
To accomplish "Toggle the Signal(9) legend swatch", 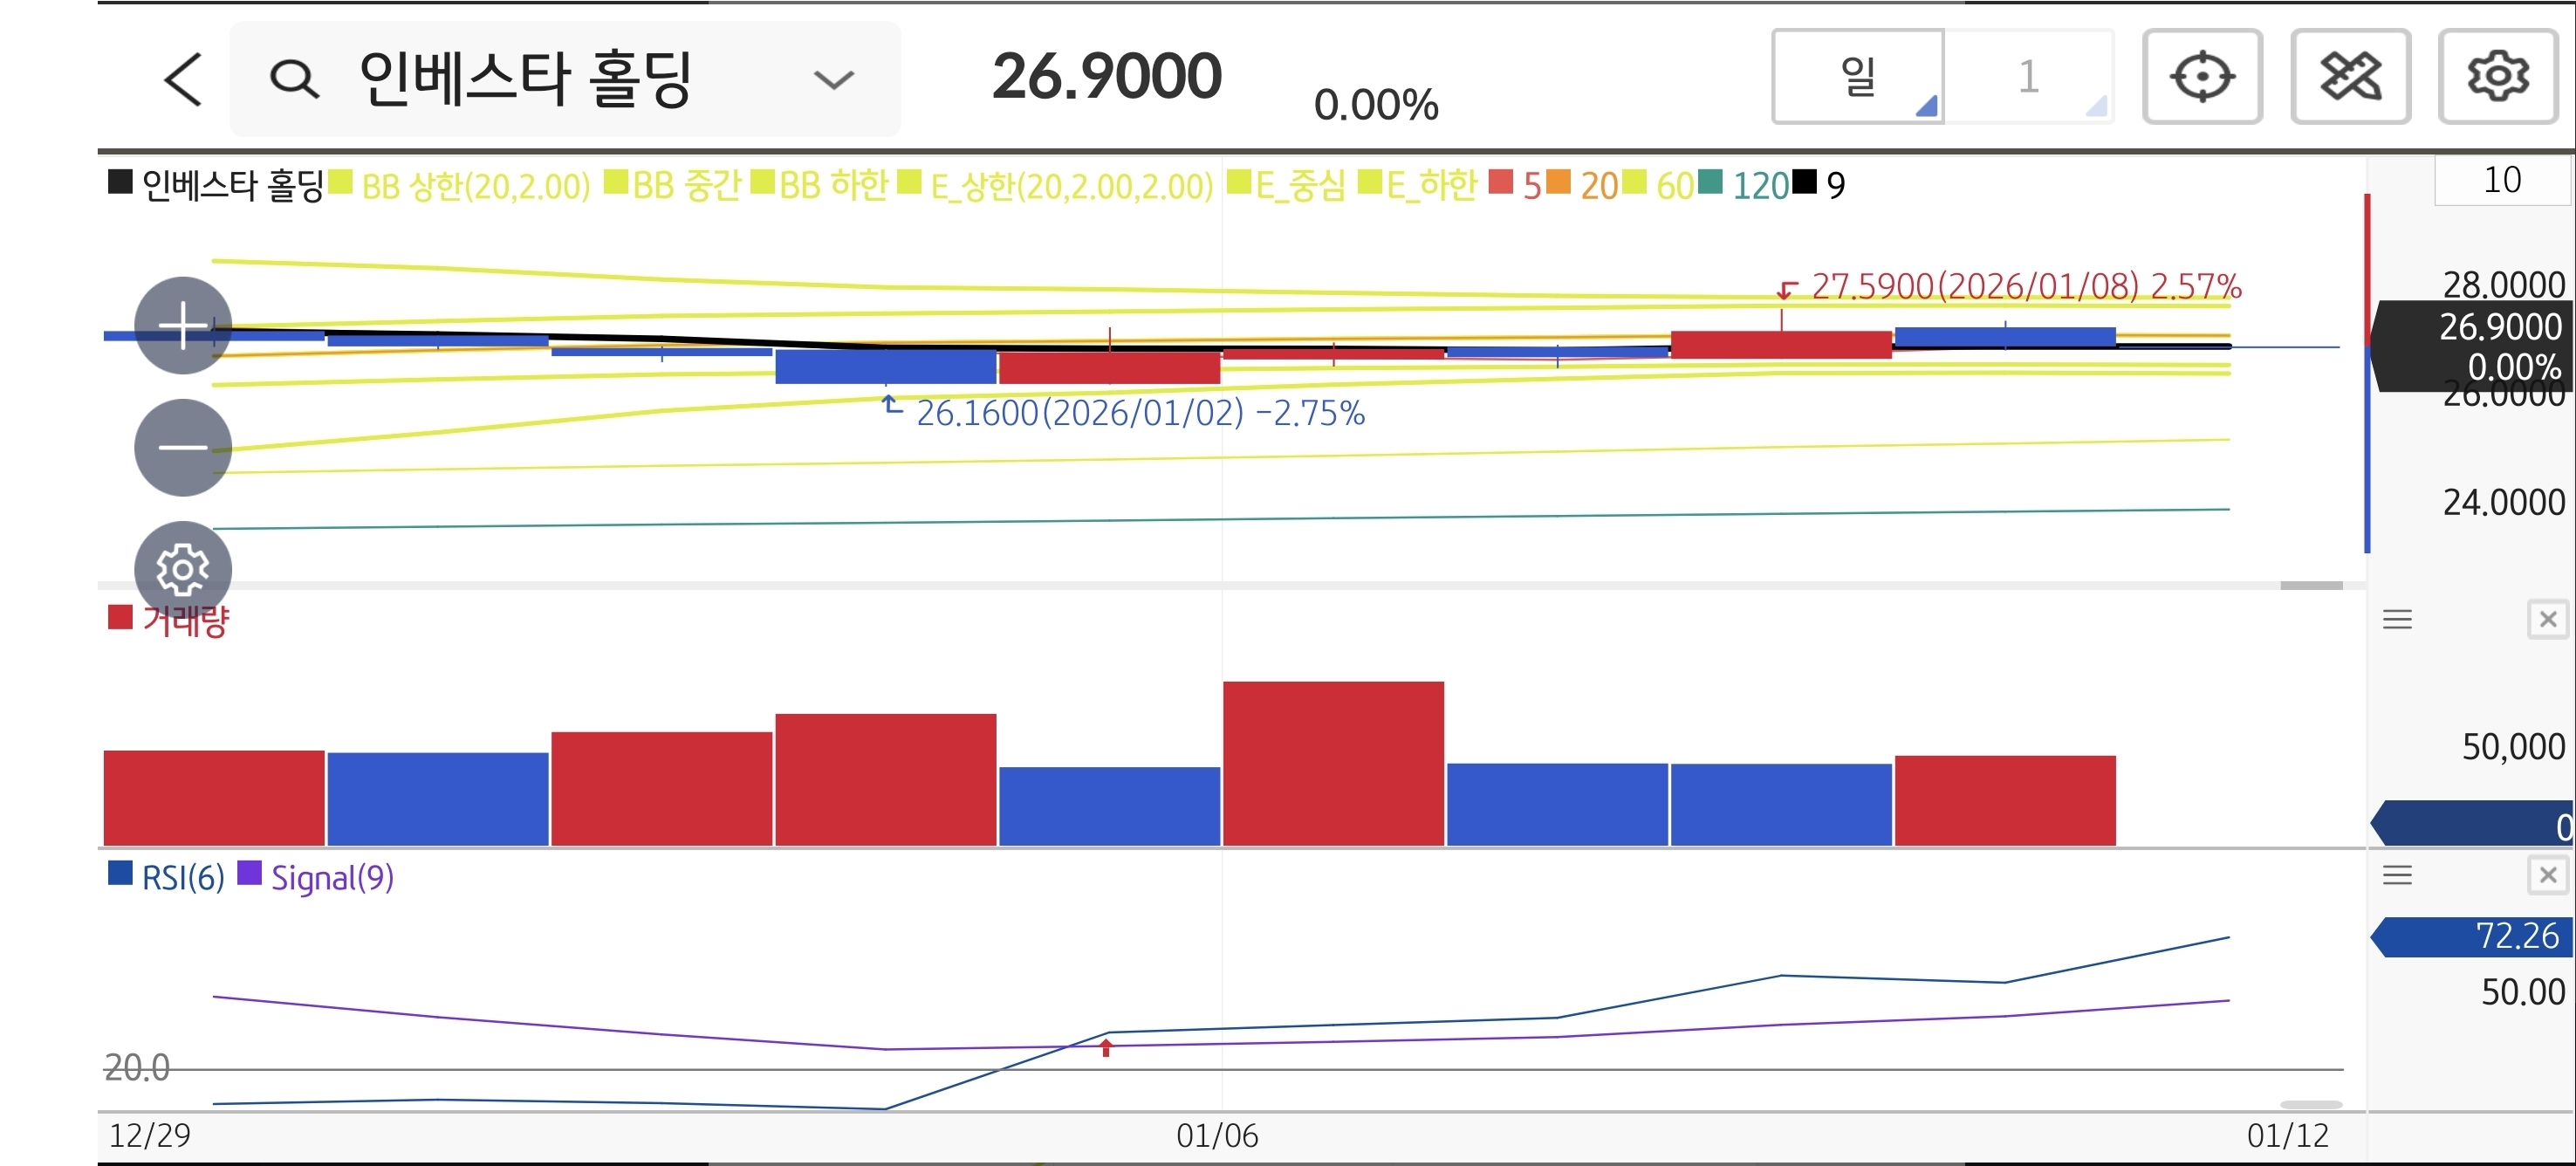I will 250,874.
